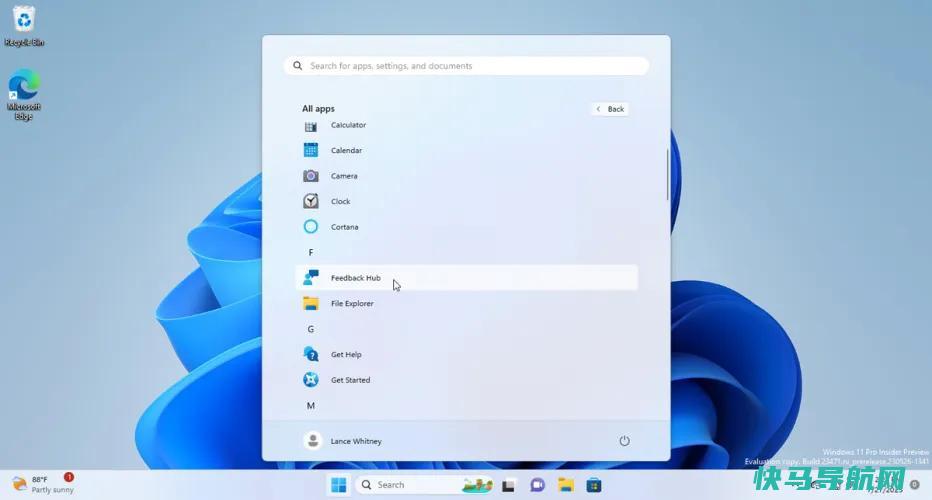Click the letter G section header
932x500 pixels.
(x=311, y=329)
